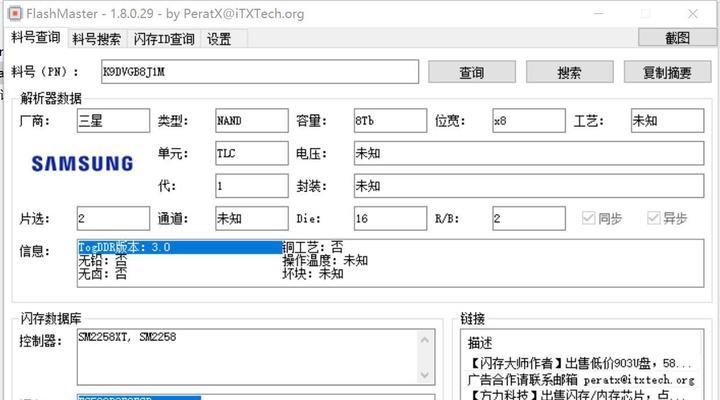
Task: Select the 铜工艺: 否 info line
Action: point(313,247)
